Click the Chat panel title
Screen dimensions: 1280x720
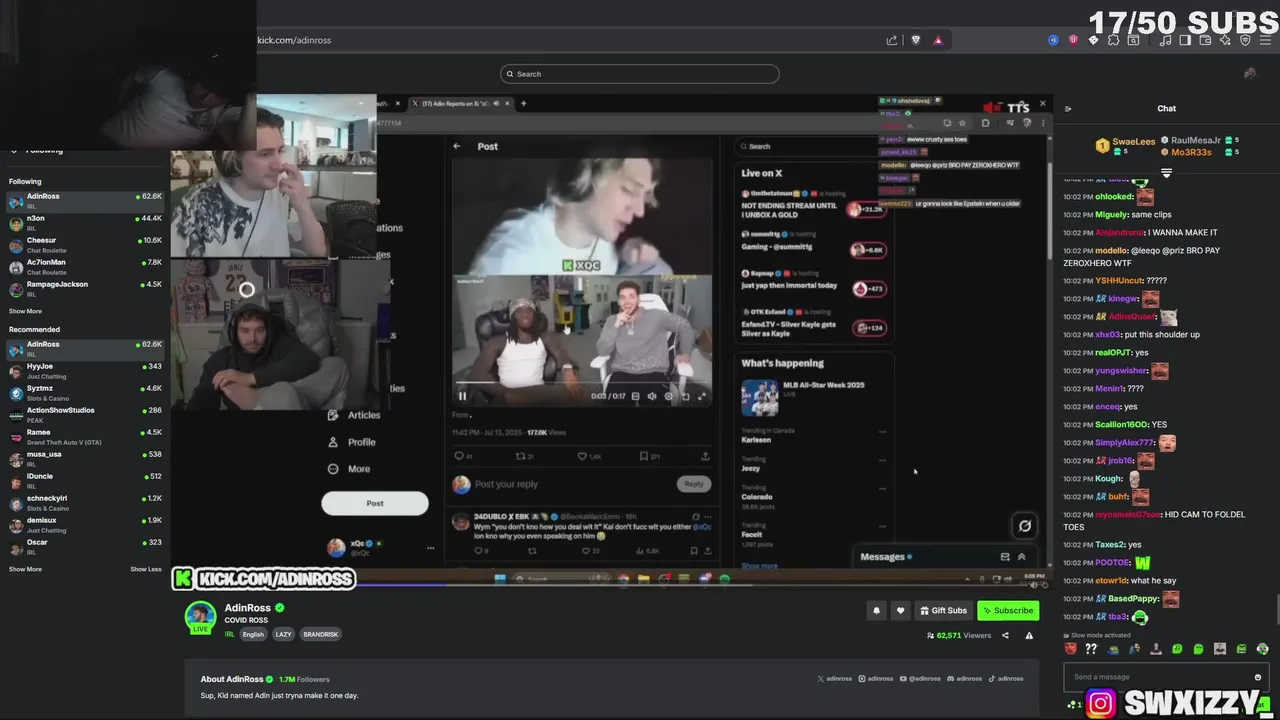tap(1166, 108)
